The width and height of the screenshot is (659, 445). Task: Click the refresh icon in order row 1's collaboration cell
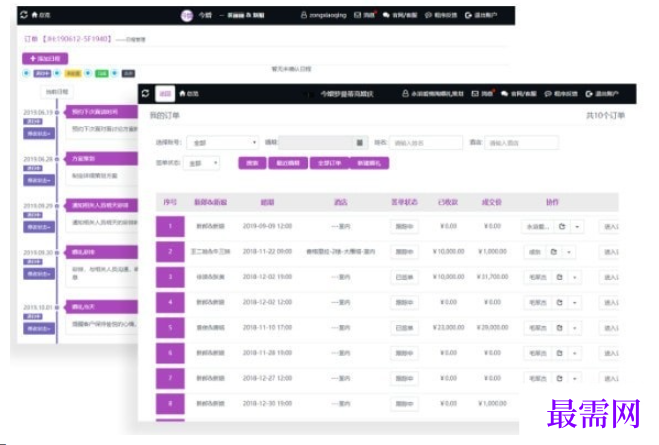point(562,226)
